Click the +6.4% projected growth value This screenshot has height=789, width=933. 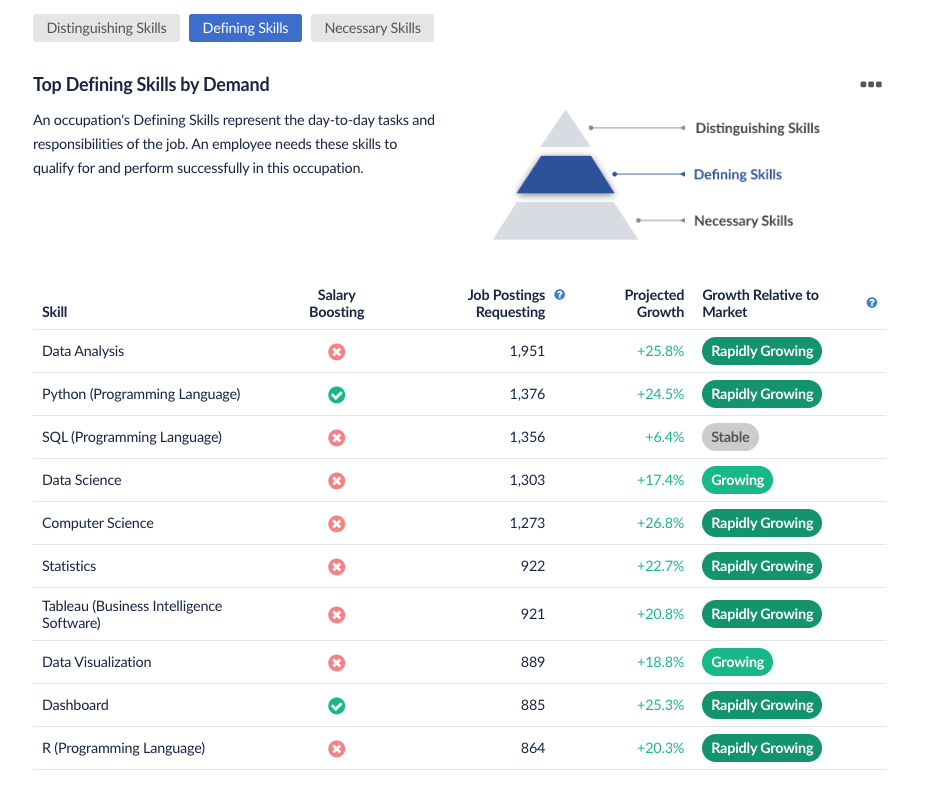665,437
